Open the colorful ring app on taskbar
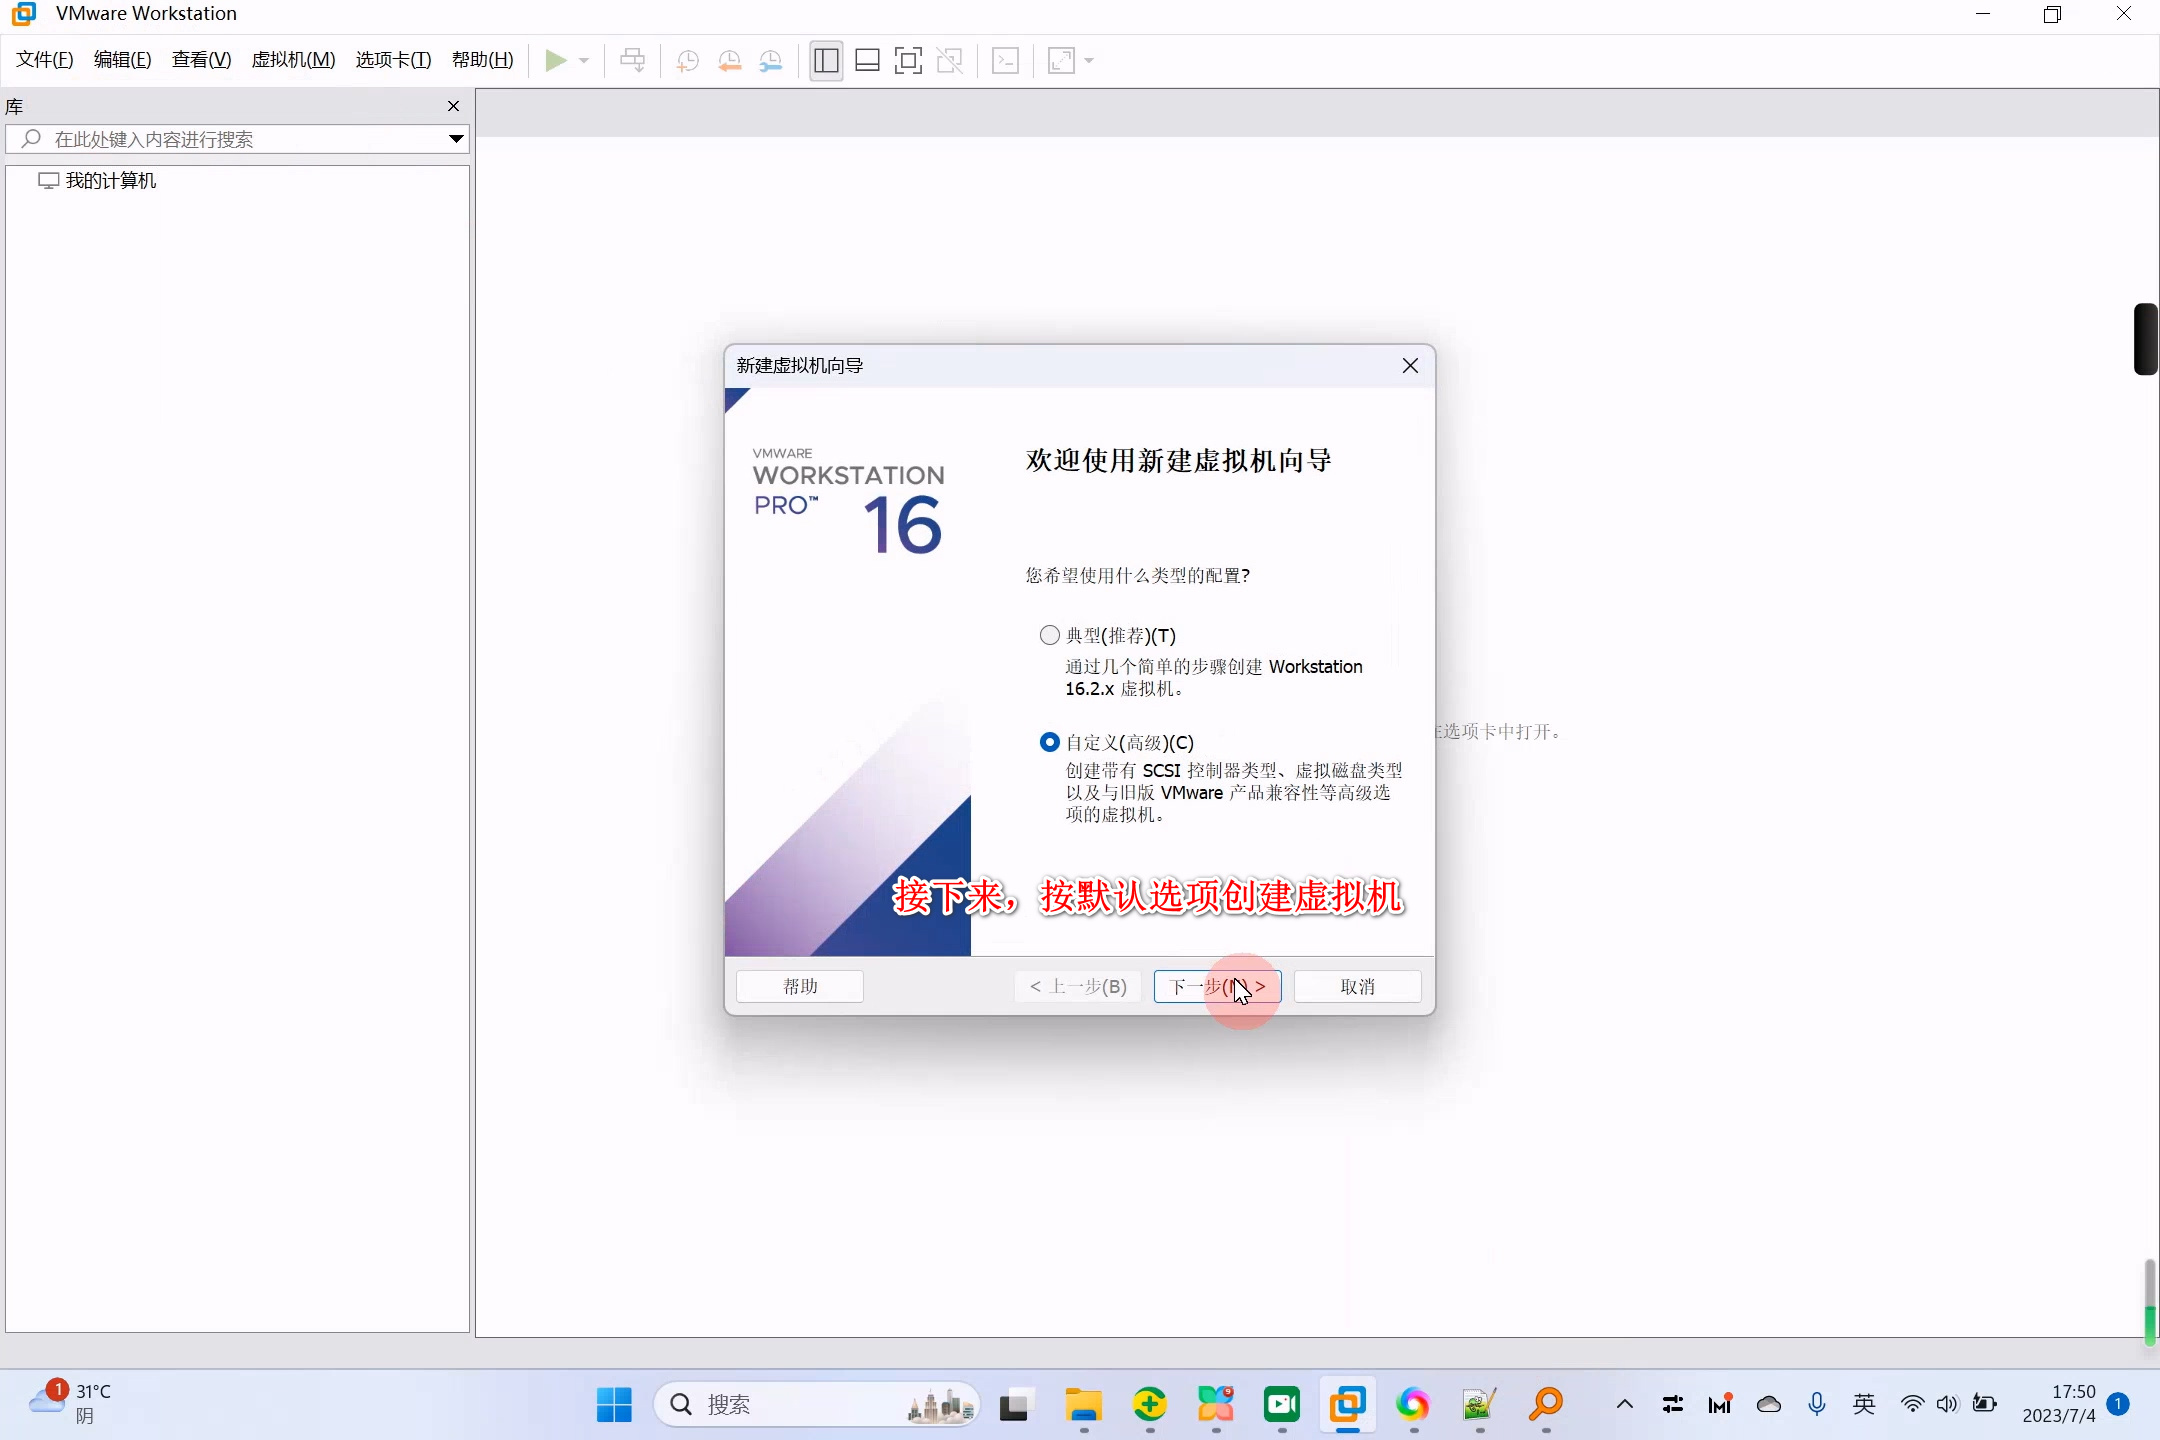This screenshot has width=2160, height=1440. pyautogui.click(x=1413, y=1405)
